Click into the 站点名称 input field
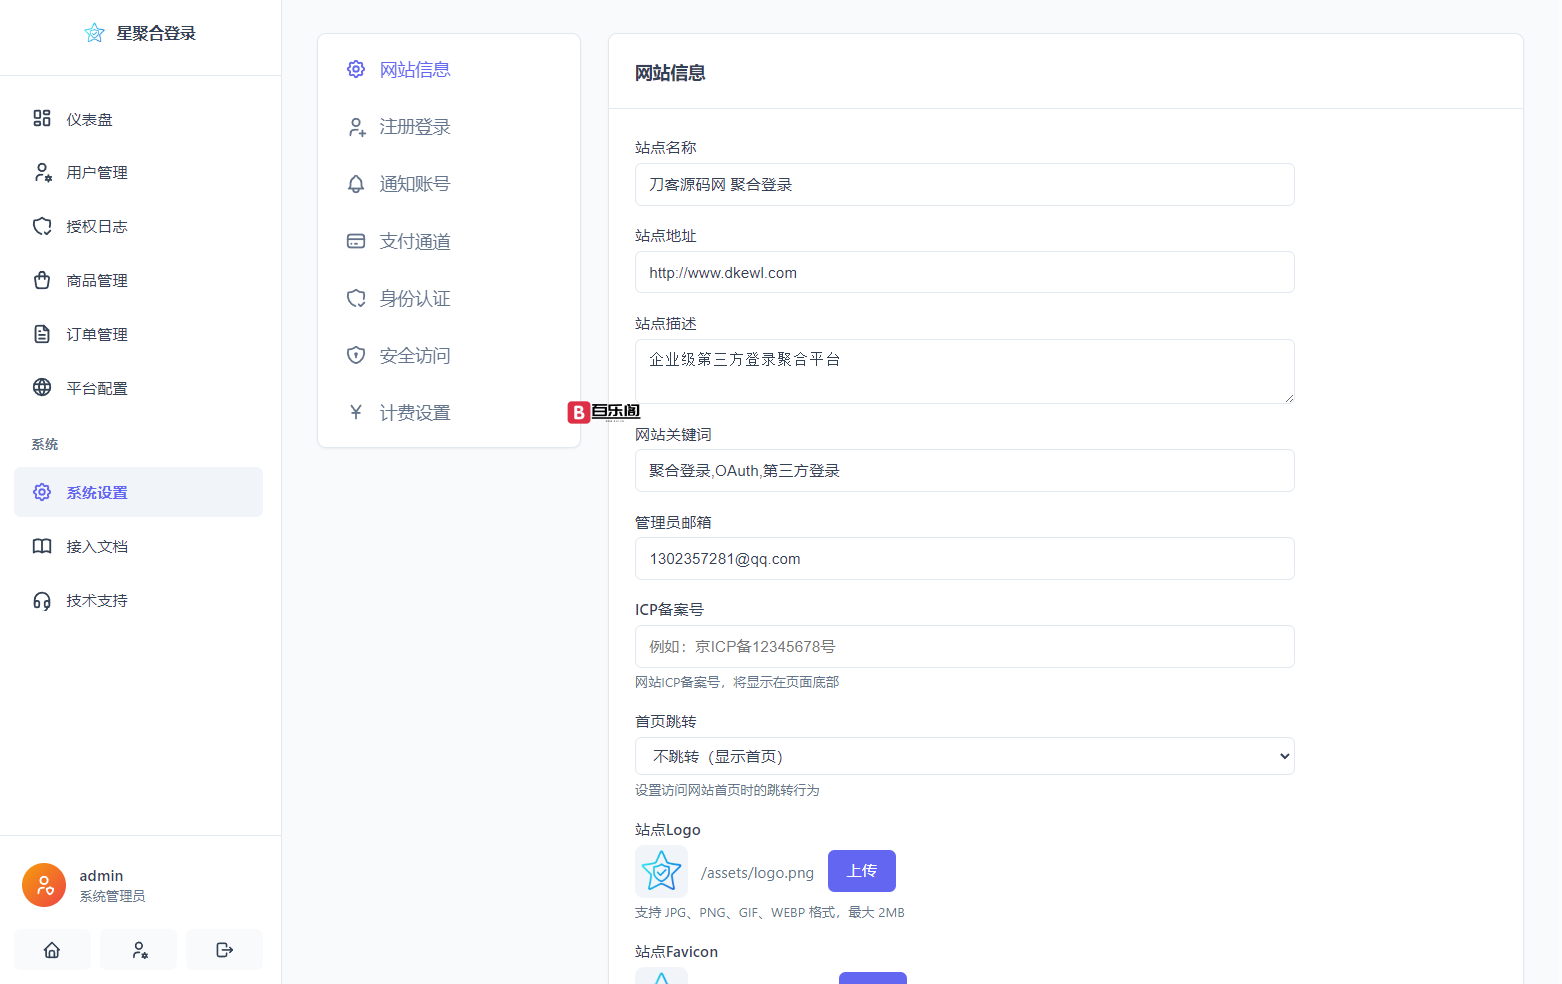 pos(964,185)
